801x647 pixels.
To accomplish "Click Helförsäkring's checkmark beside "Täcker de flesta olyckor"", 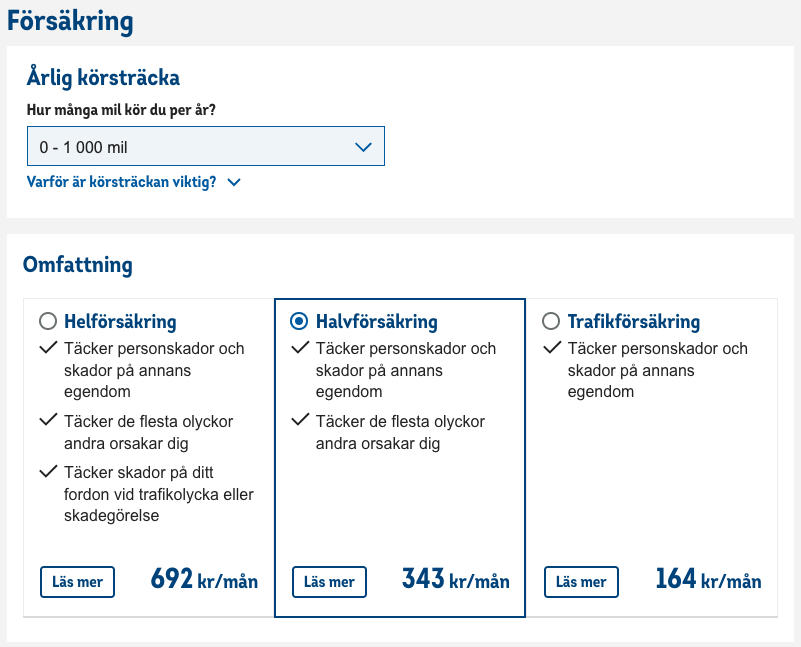I will 47,421.
